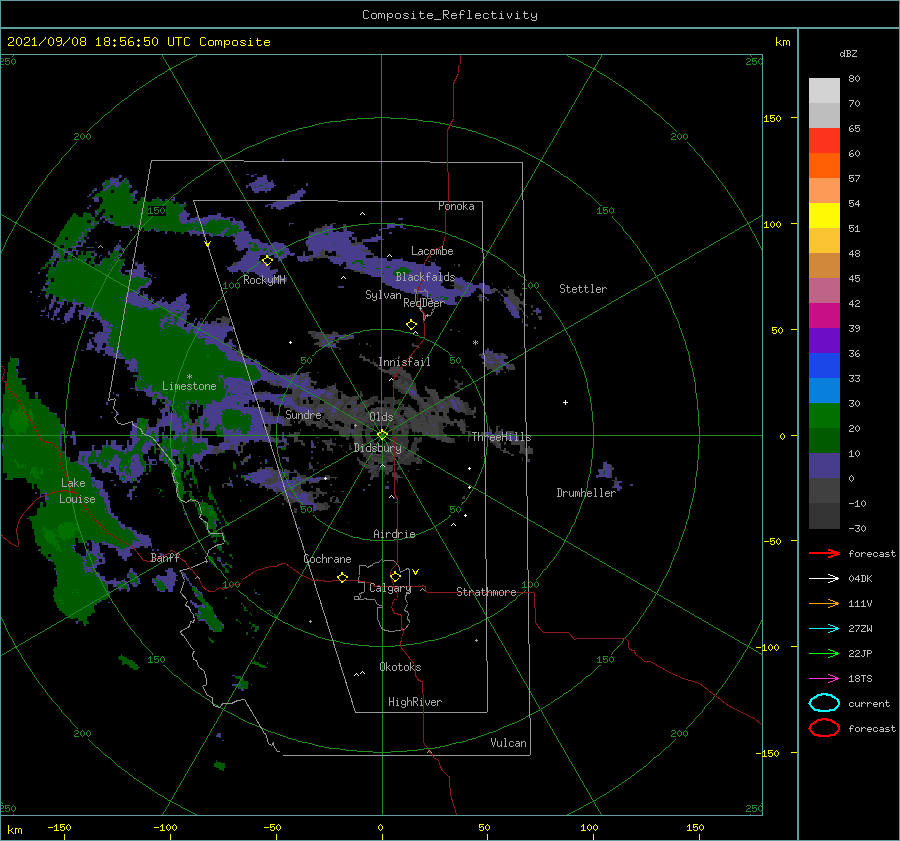Click the Calgary city label
Screen dimensions: 900x841
[390, 588]
